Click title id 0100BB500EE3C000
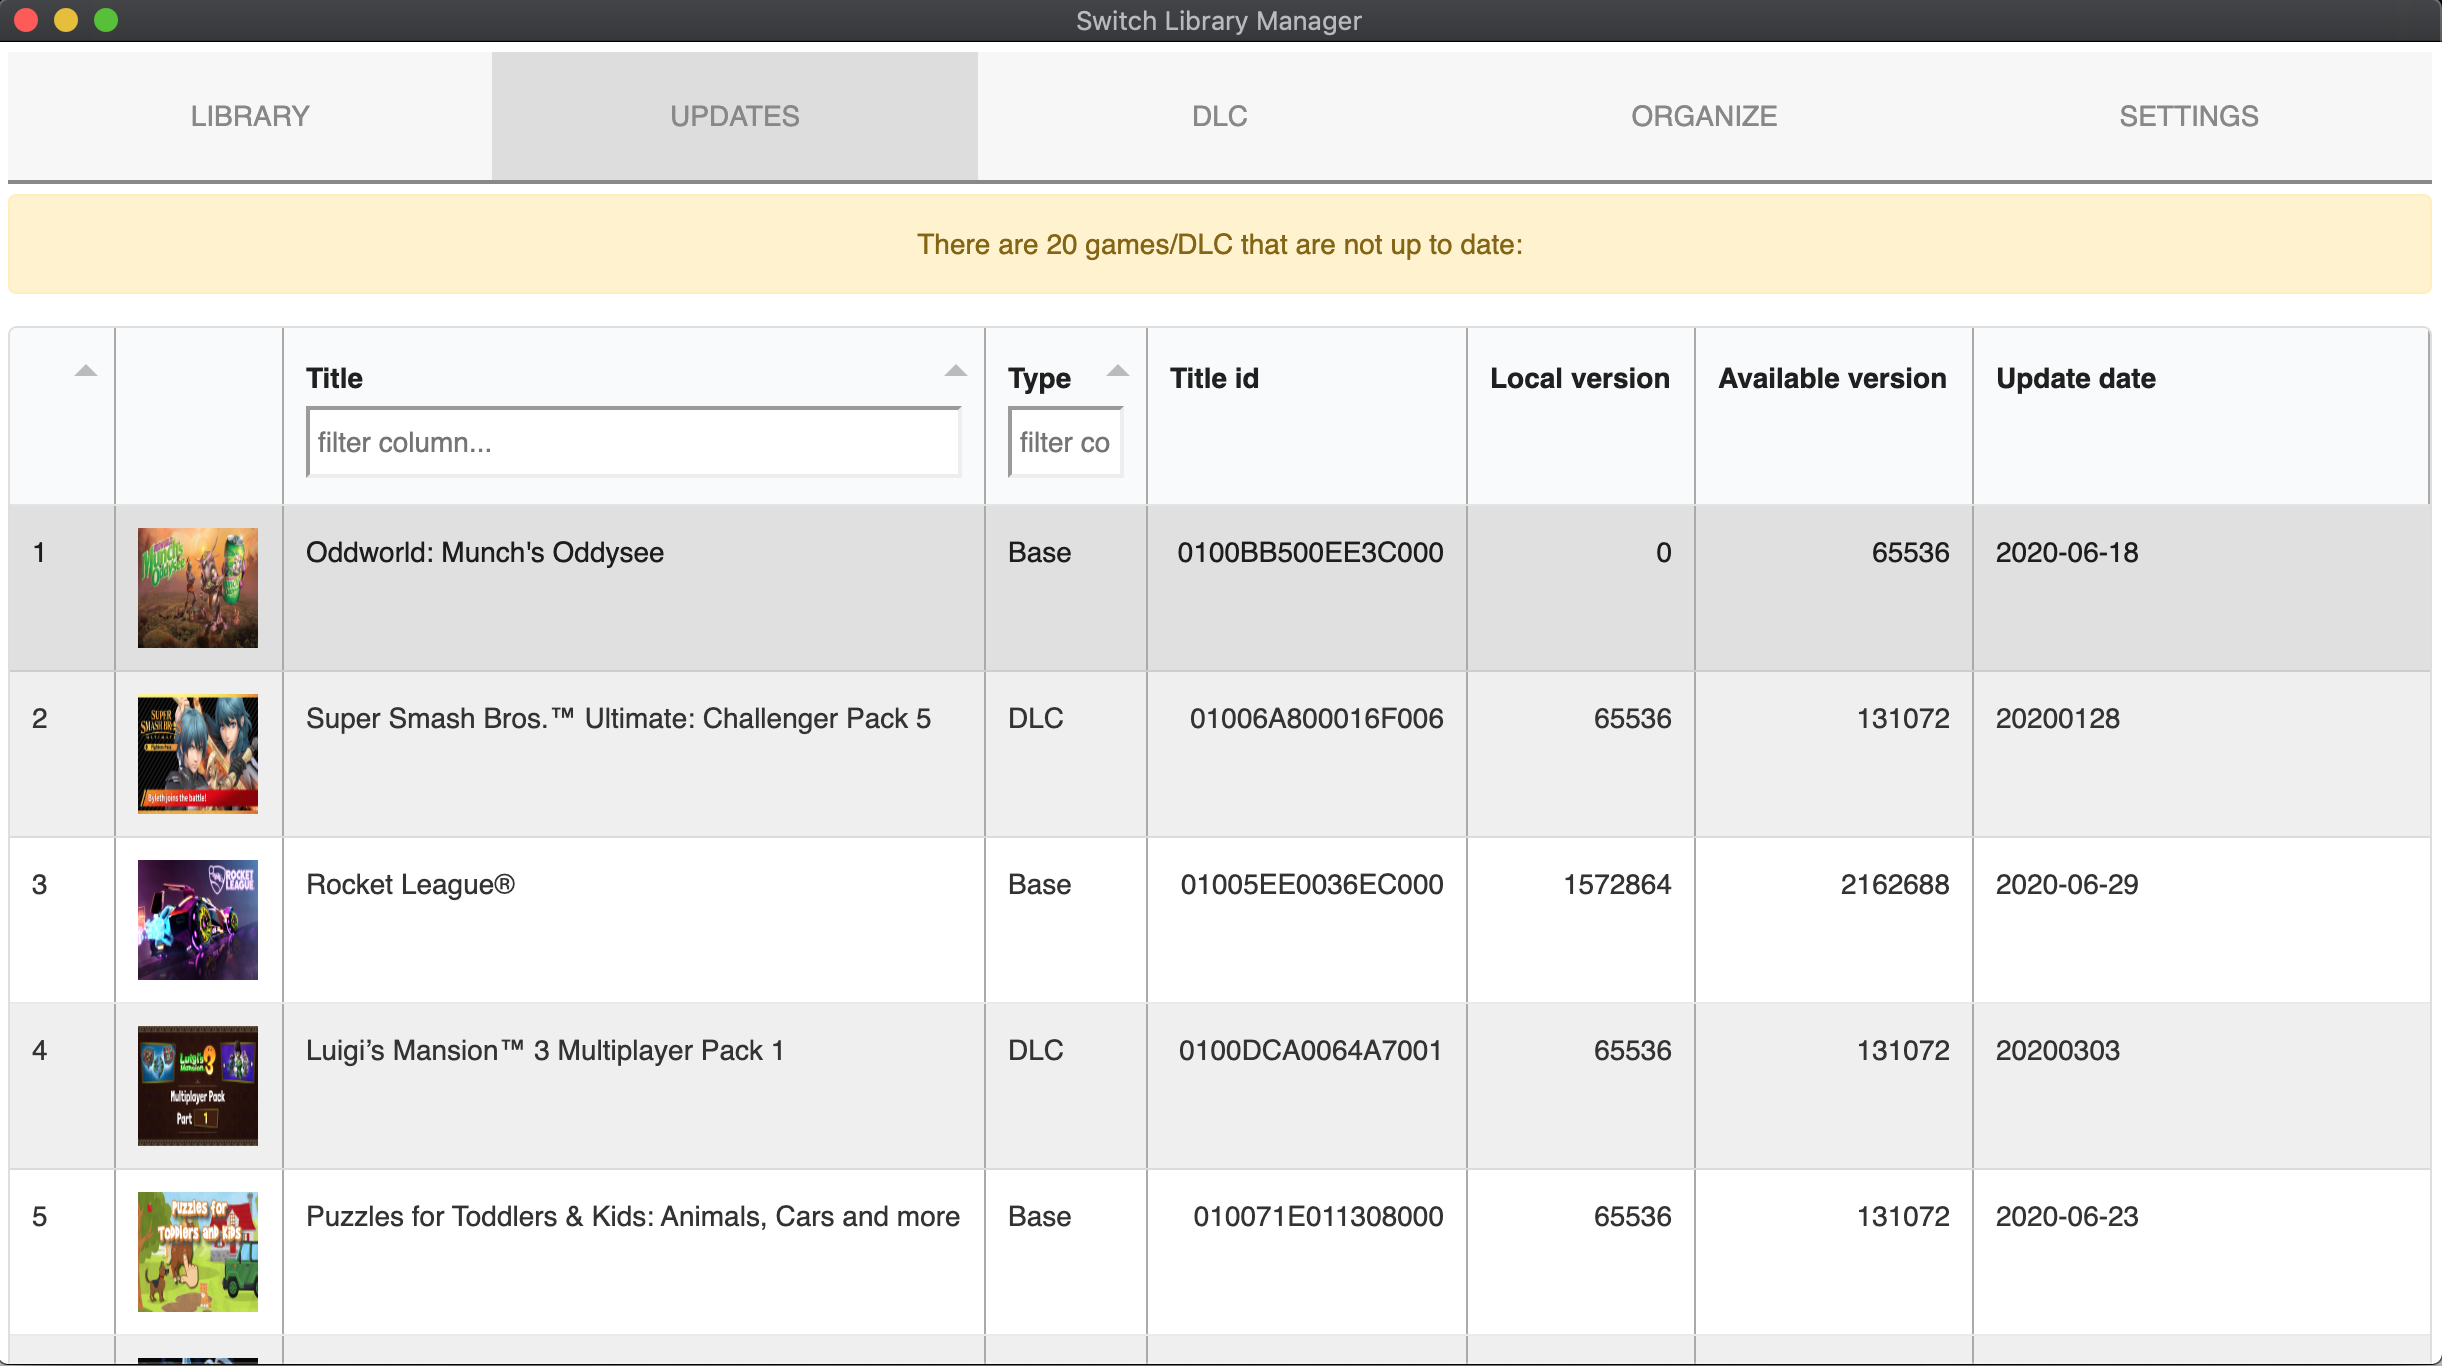 (1309, 552)
